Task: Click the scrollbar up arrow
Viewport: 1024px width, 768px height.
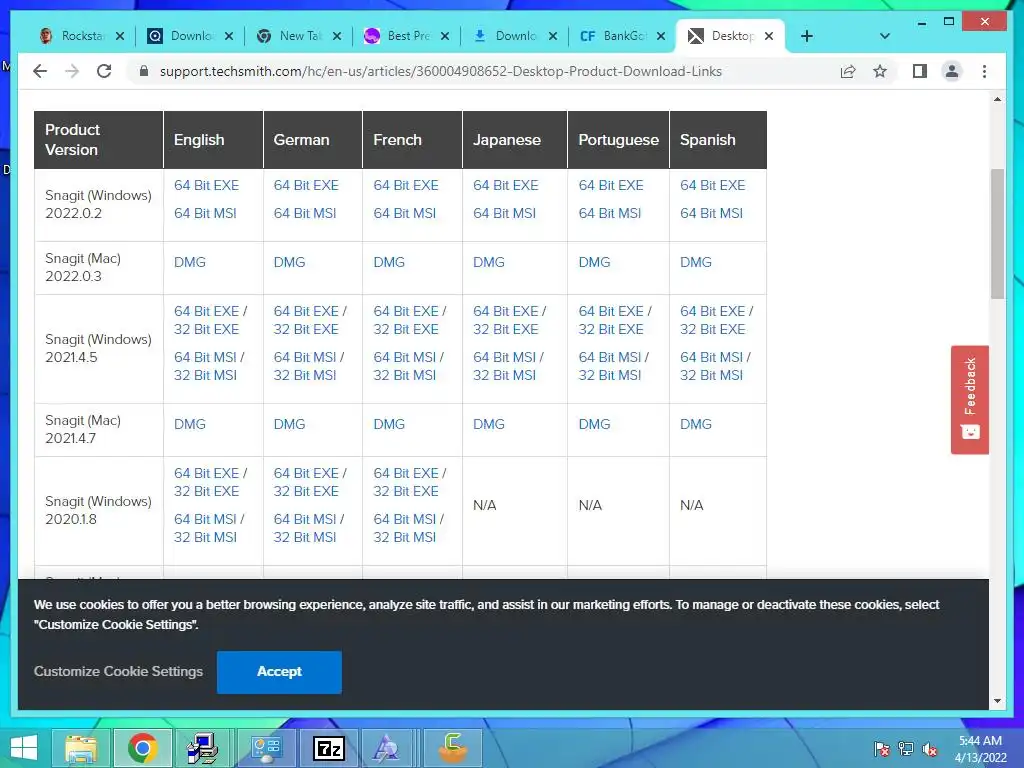Action: pos(997,99)
